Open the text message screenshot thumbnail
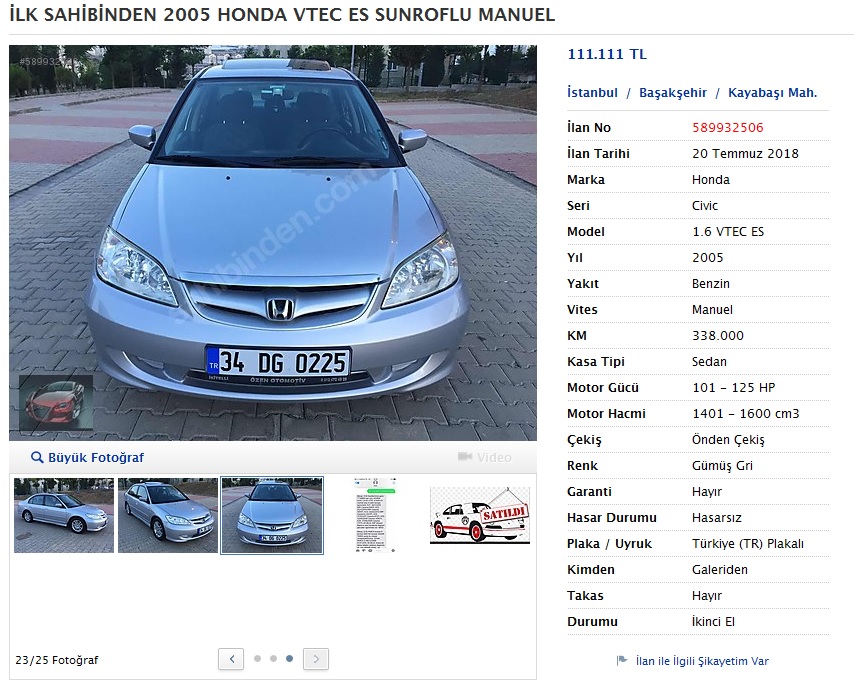This screenshot has height=681, width=854. click(x=376, y=515)
